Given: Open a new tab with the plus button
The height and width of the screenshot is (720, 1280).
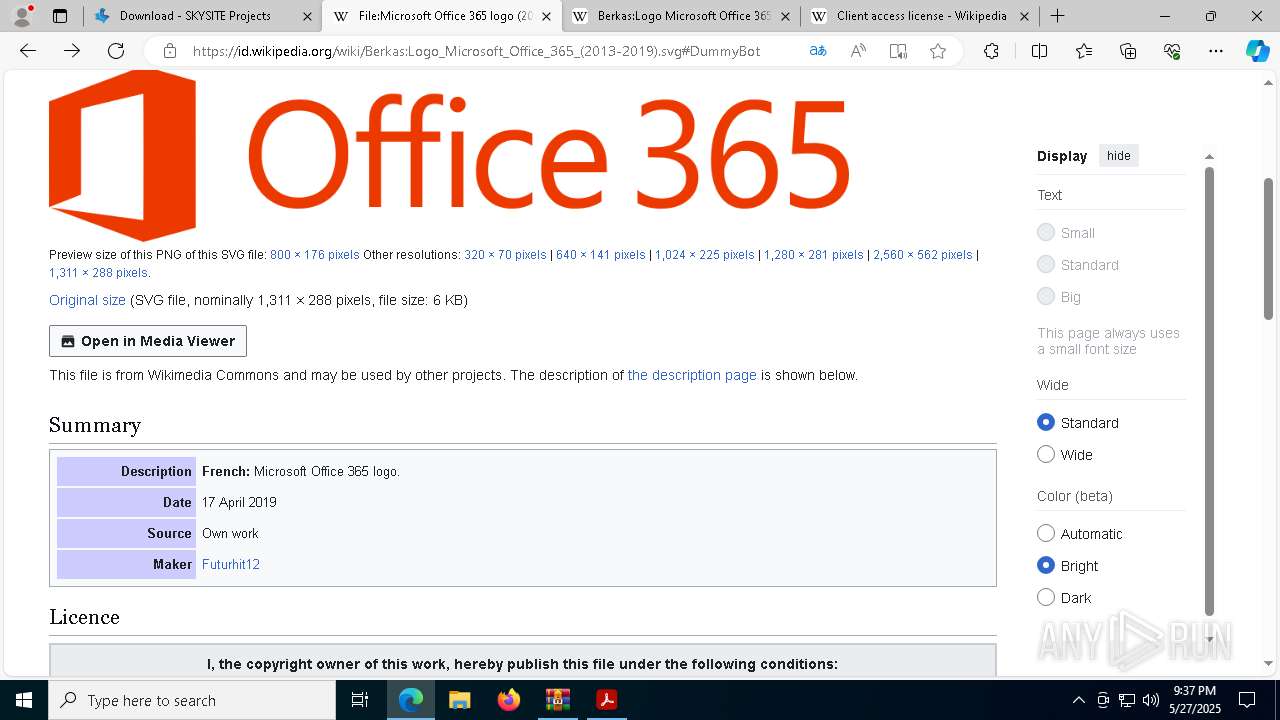Looking at the screenshot, I should [x=1057, y=16].
